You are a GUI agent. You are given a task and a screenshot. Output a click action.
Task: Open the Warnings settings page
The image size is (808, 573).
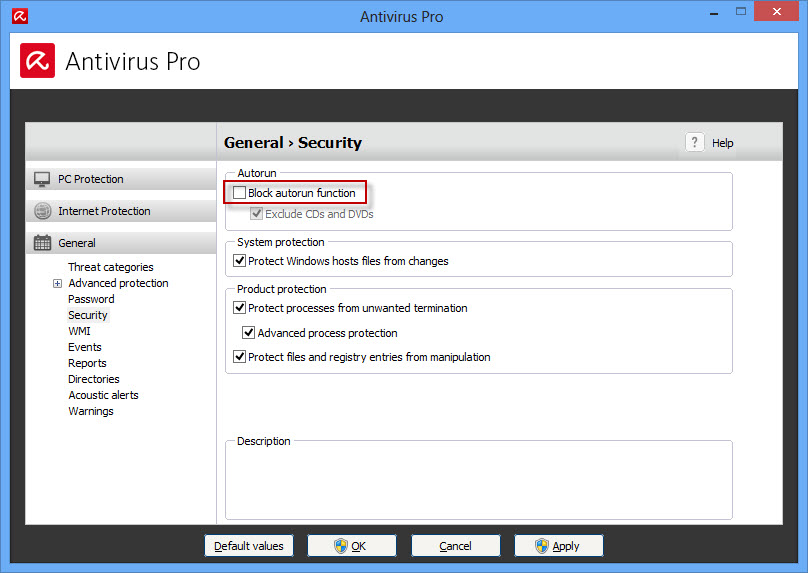pyautogui.click(x=91, y=411)
